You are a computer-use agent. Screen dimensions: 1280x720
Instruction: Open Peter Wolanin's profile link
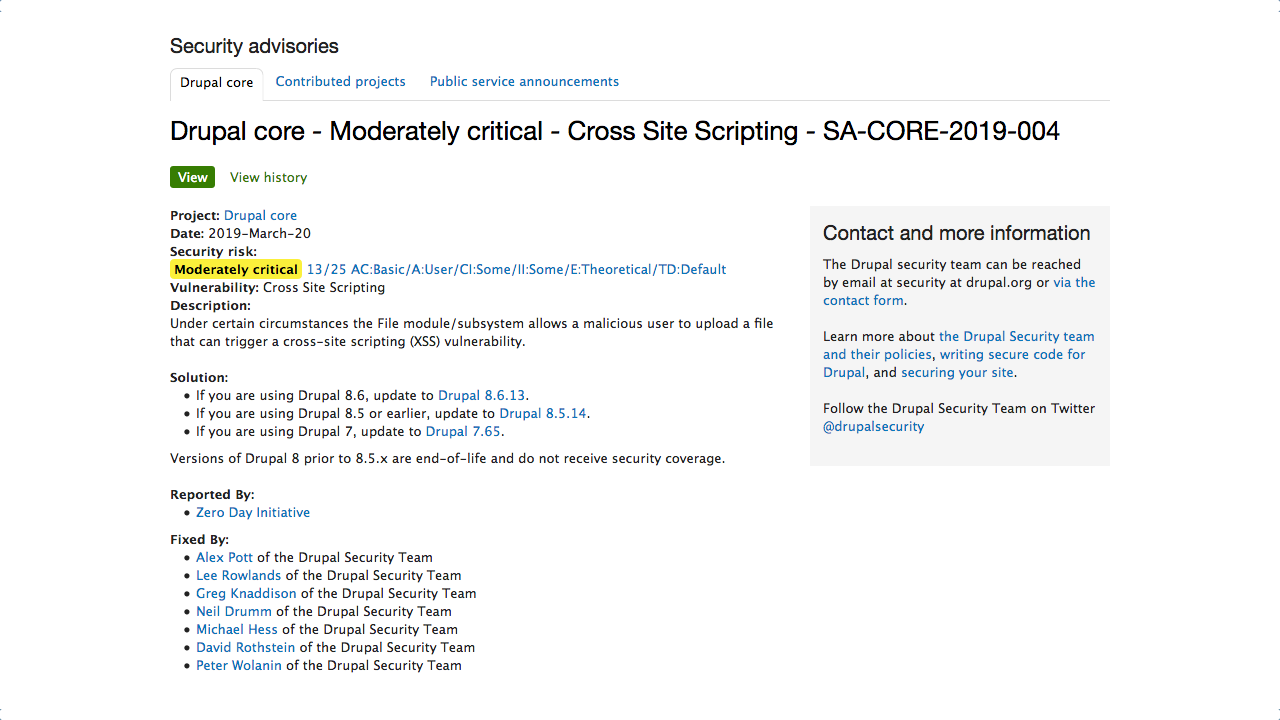click(239, 665)
